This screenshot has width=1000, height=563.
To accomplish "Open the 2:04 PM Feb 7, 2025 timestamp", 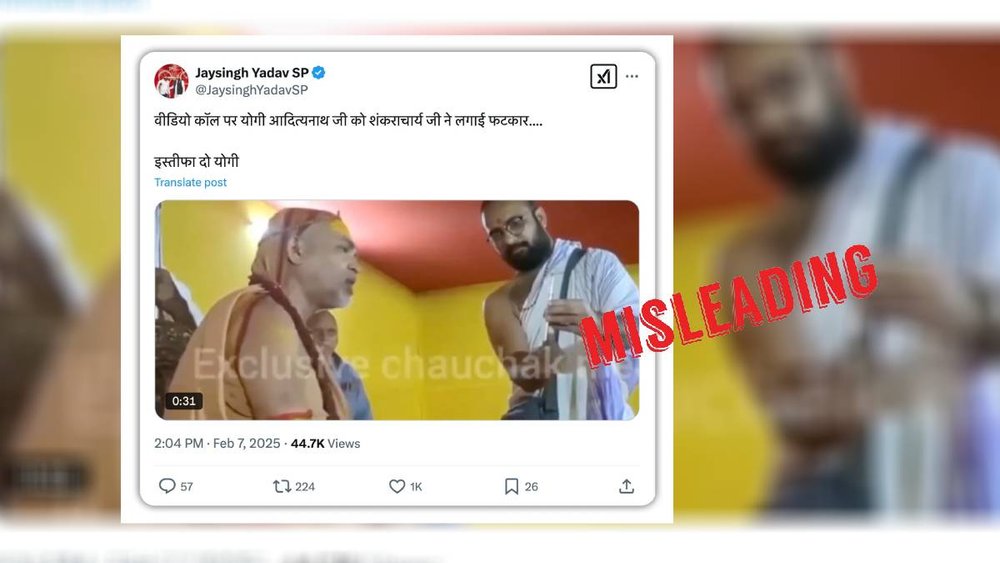I will pos(217,443).
